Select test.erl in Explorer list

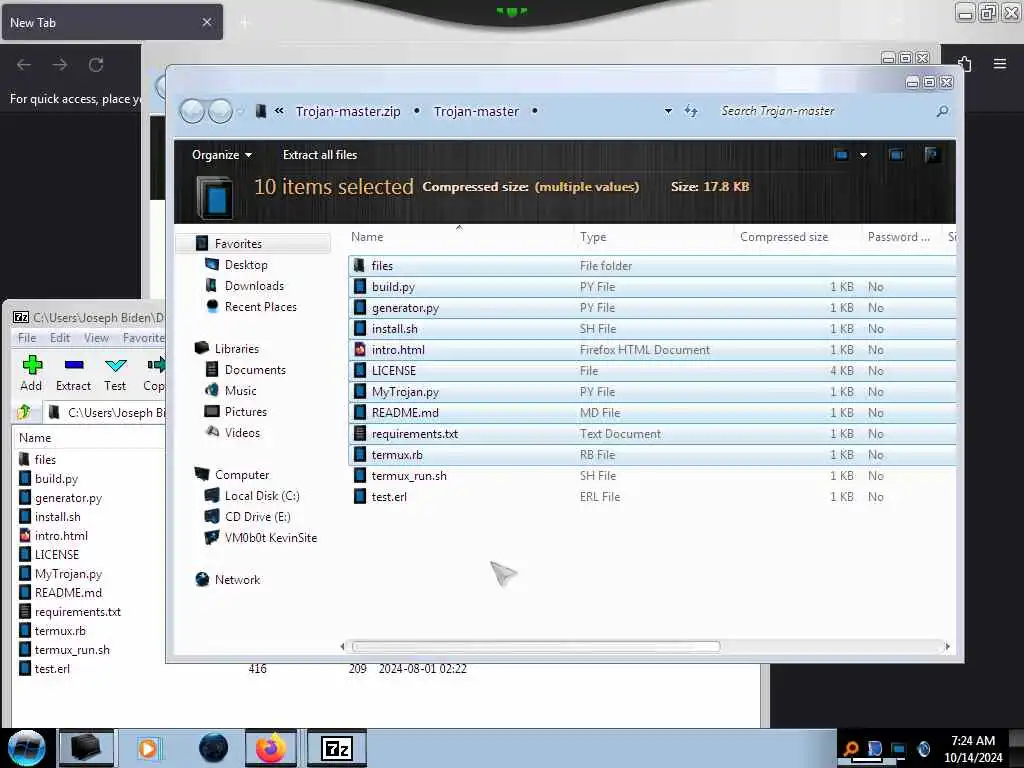651,496
